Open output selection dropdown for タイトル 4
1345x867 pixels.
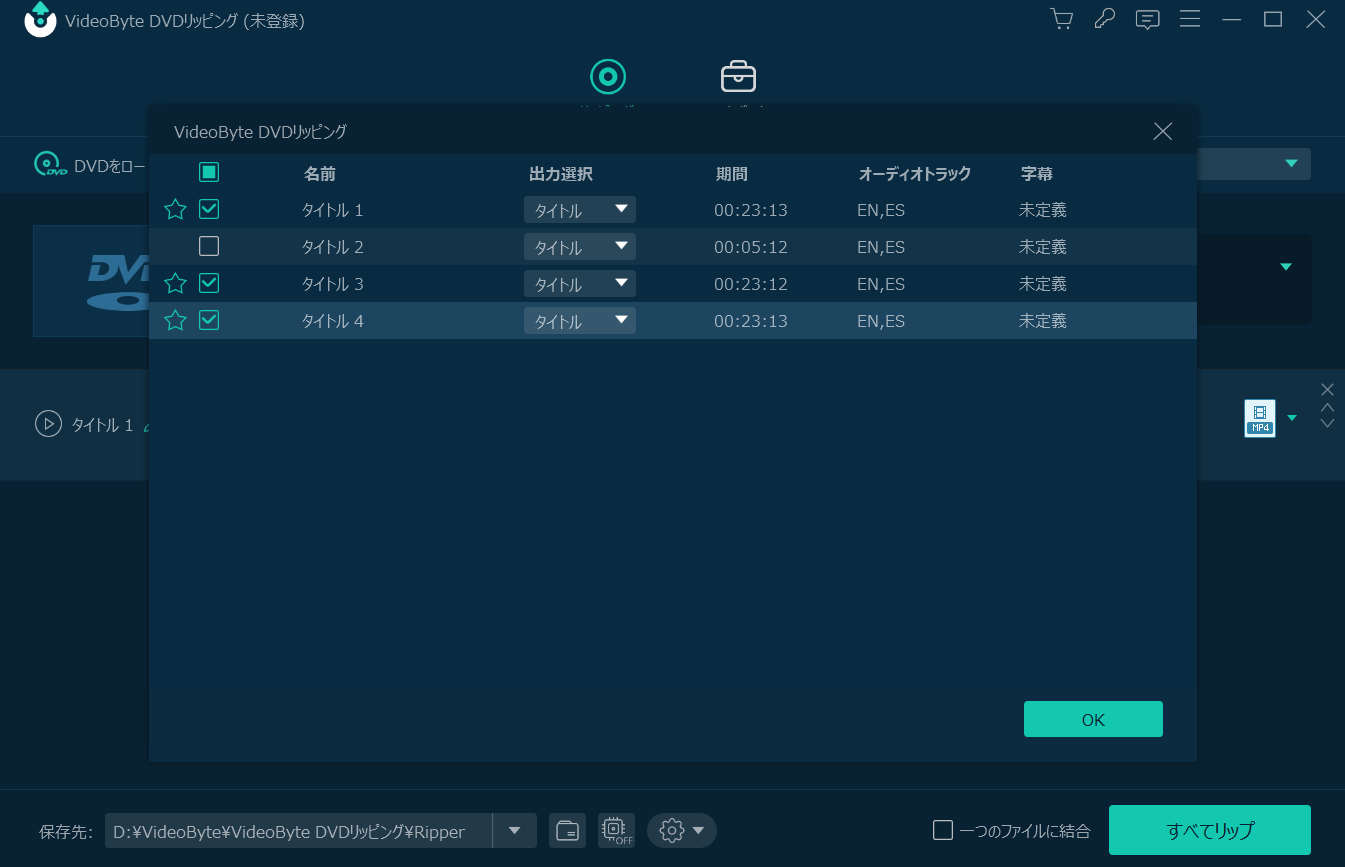click(x=580, y=321)
